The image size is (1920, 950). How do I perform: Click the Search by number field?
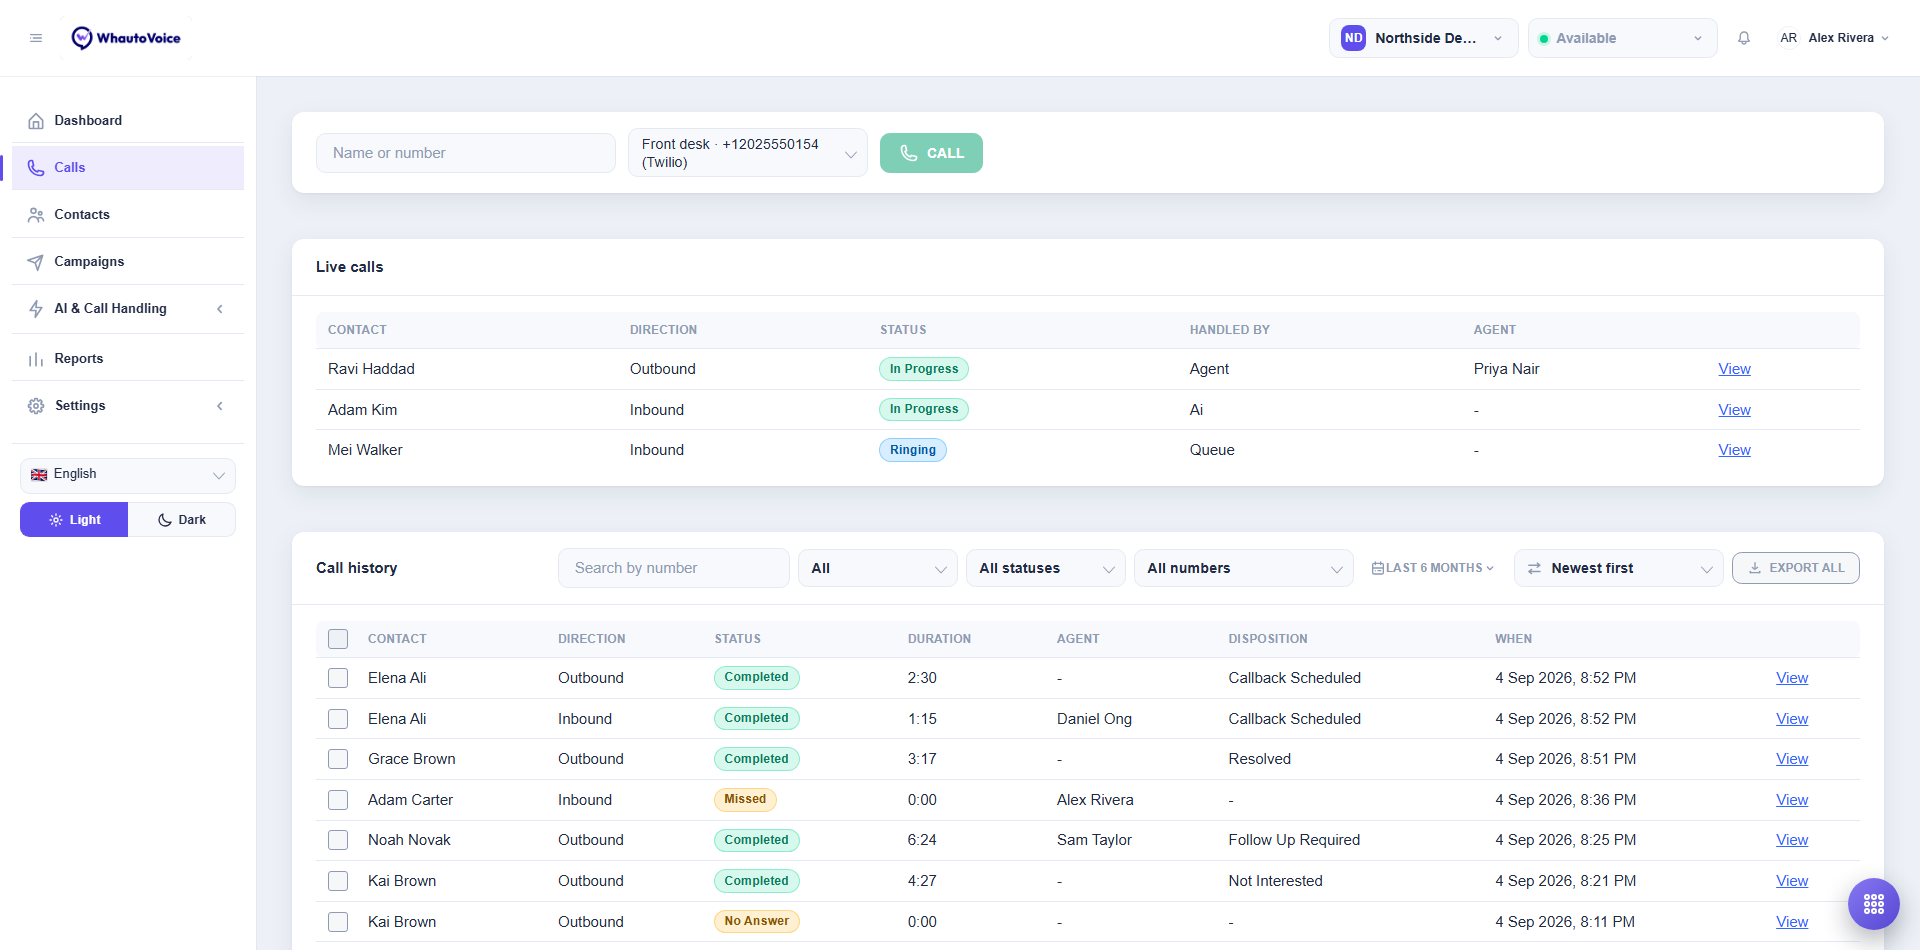click(674, 568)
